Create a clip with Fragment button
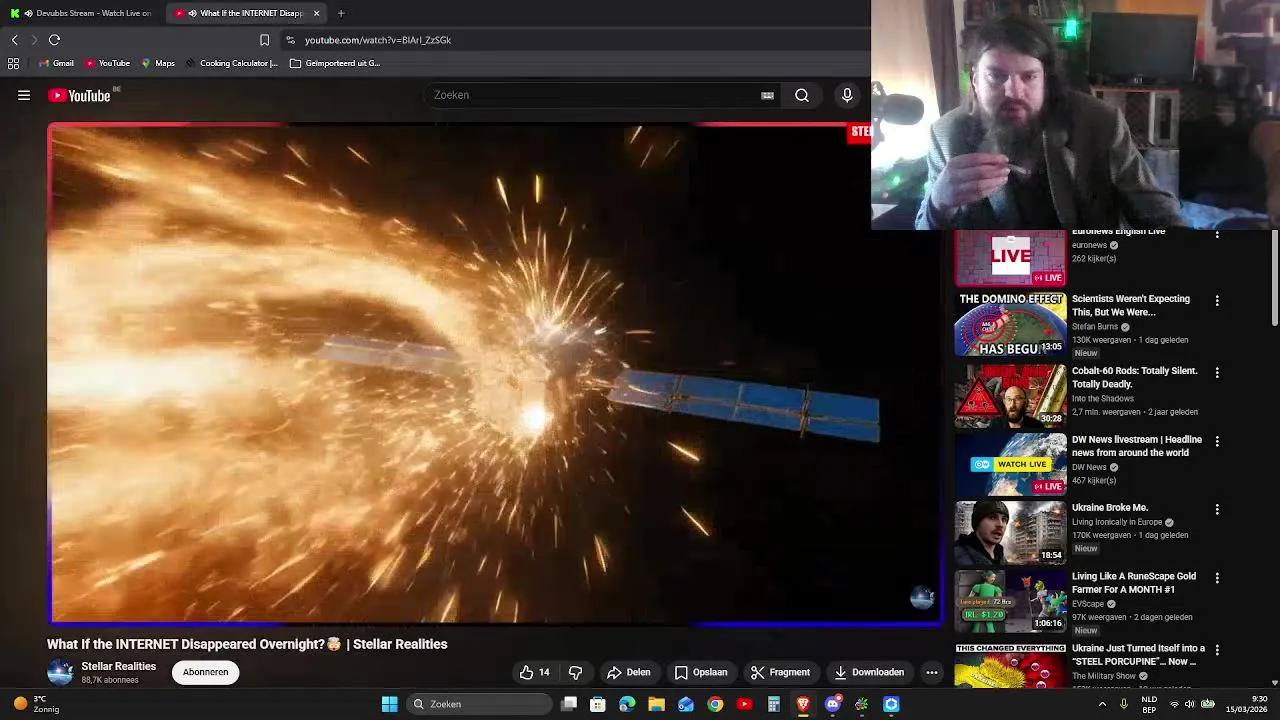 click(x=780, y=672)
